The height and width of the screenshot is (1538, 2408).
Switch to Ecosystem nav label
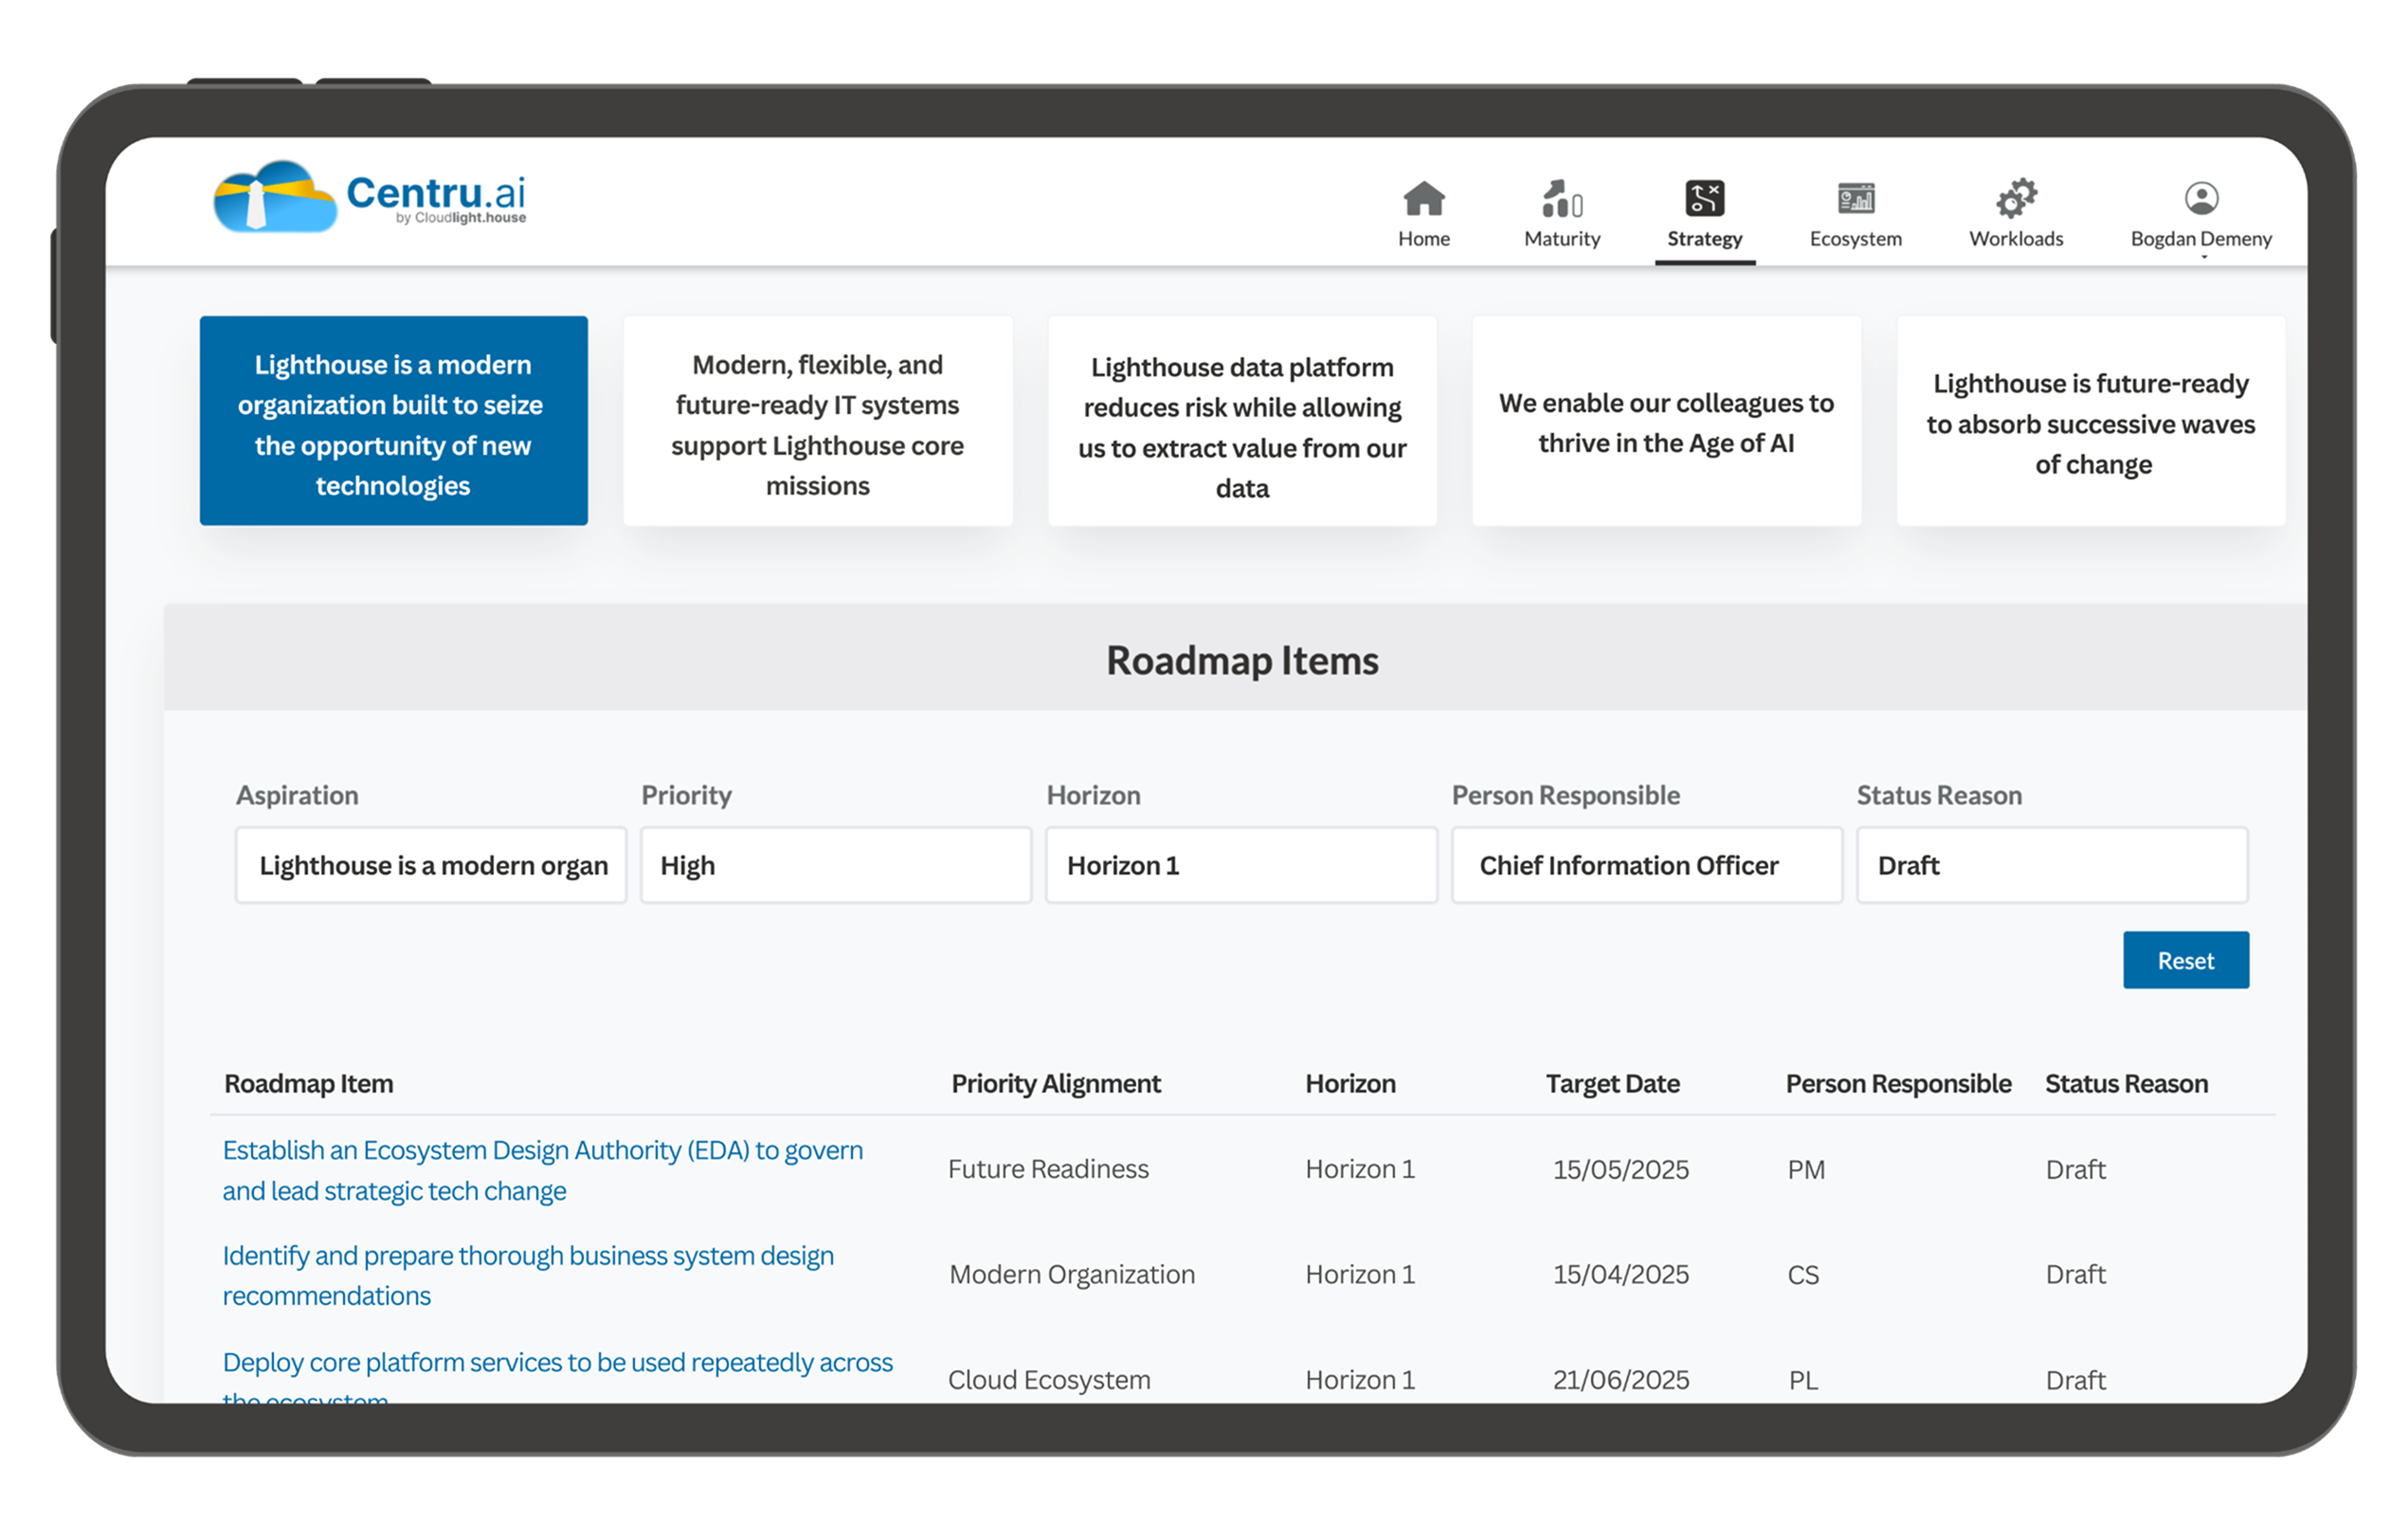pyautogui.click(x=1855, y=239)
